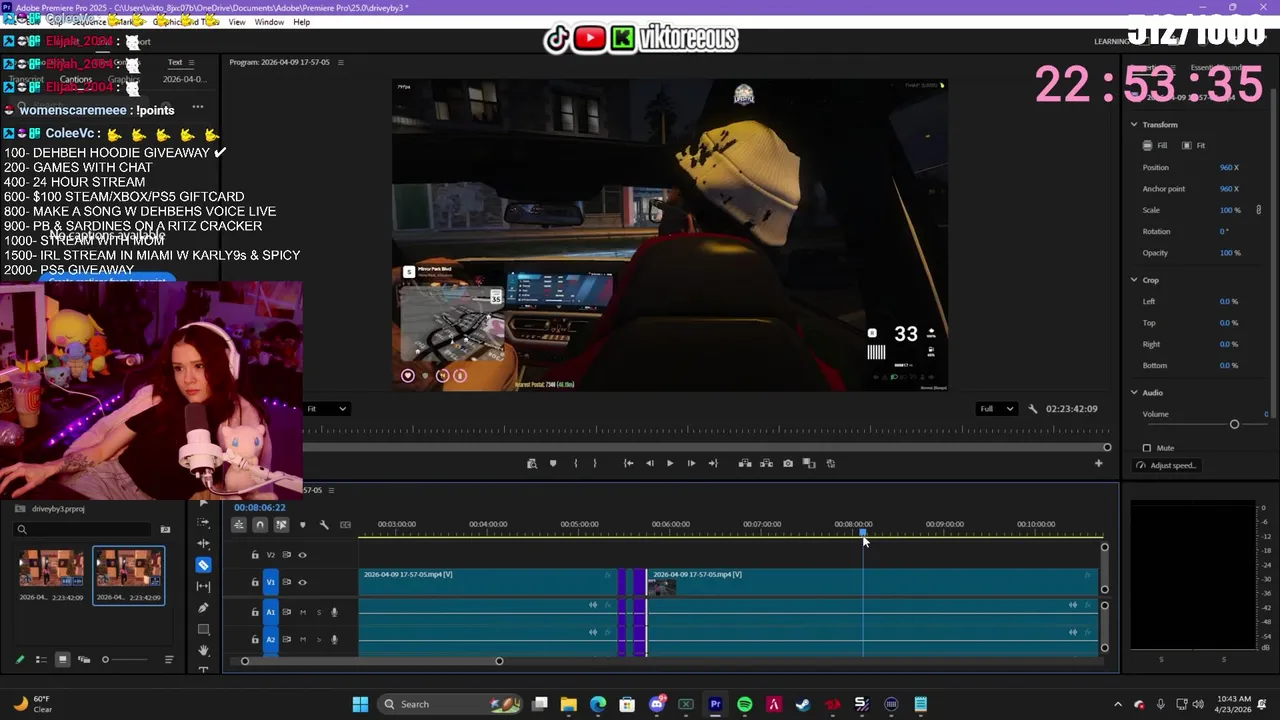This screenshot has width=1280, height=720.
Task: Select the Ripple Edit tool
Action: click(203, 544)
